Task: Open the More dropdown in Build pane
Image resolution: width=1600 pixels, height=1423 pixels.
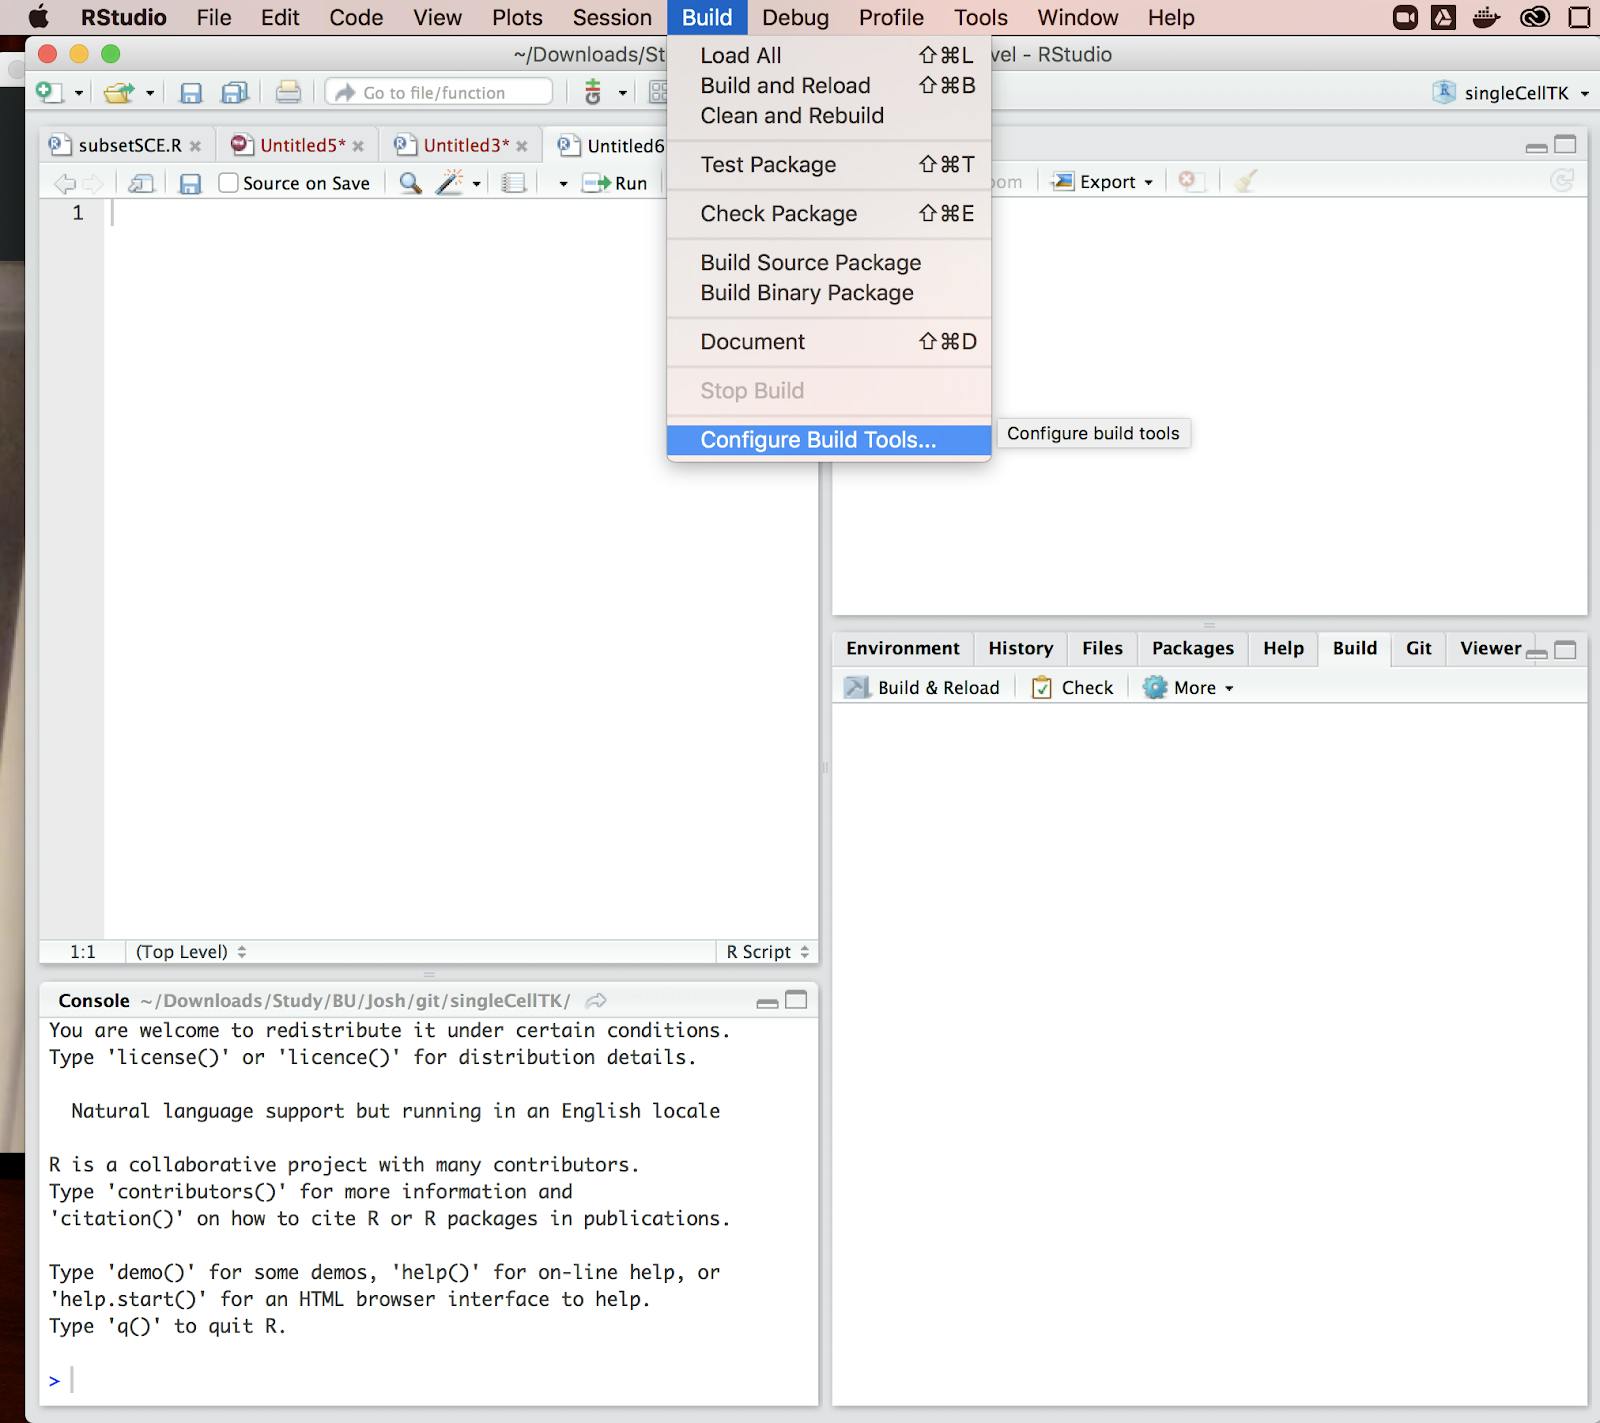Action: tap(1189, 688)
